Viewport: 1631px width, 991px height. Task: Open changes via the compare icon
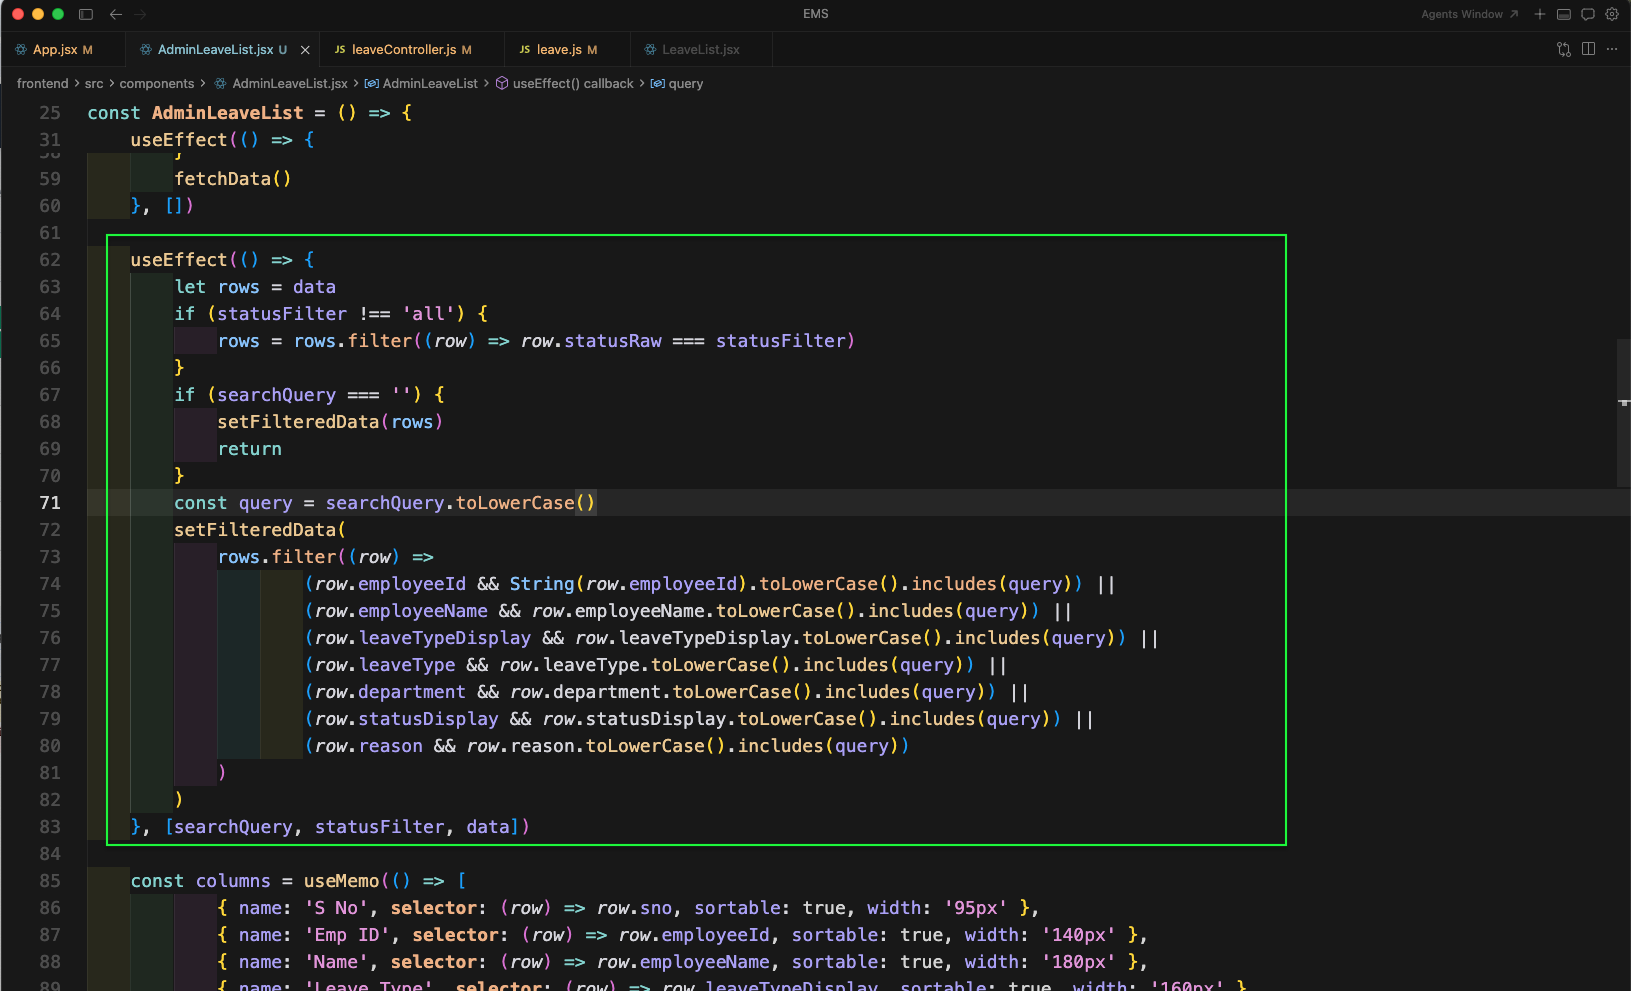click(1564, 49)
